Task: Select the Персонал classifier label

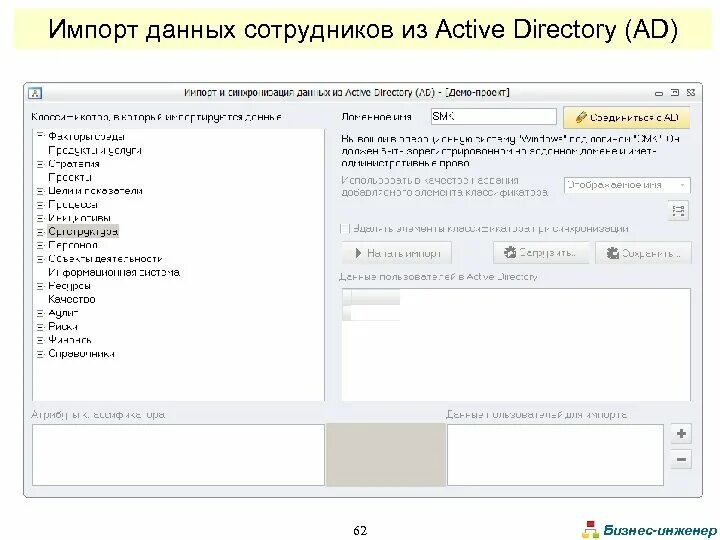Action: 73,245
